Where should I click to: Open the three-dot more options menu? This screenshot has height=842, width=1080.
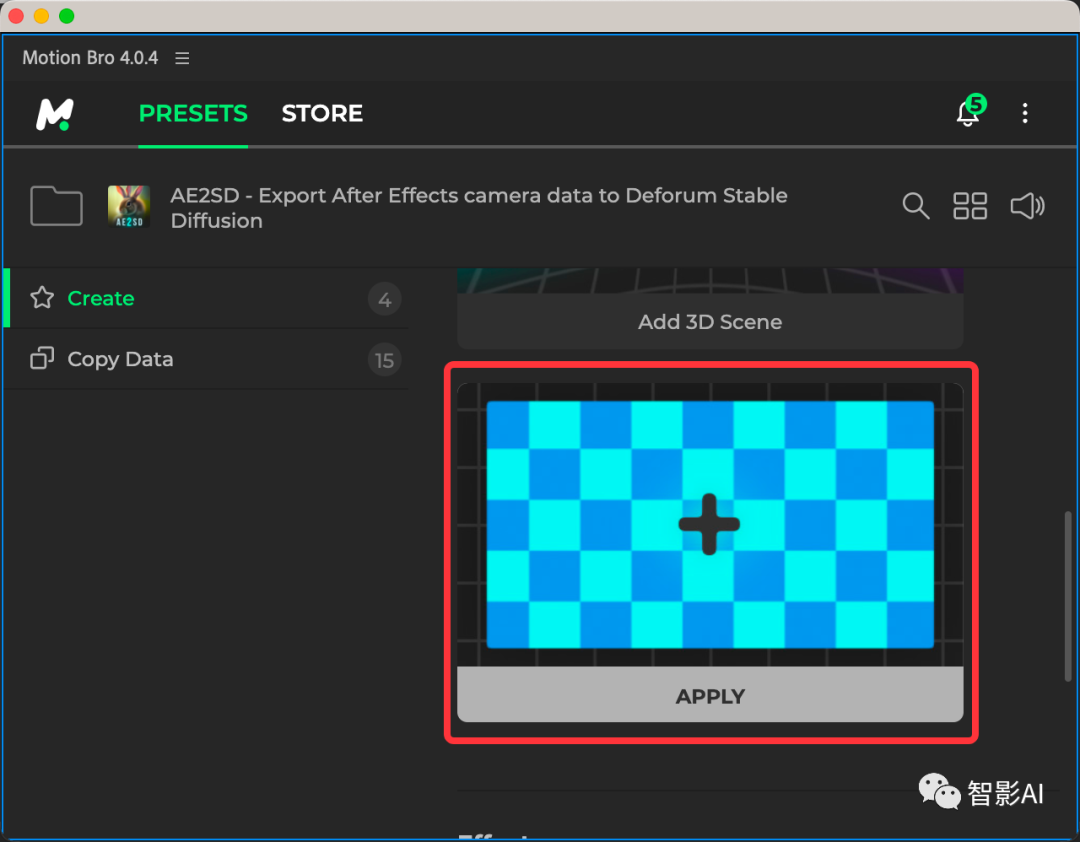tap(1025, 113)
